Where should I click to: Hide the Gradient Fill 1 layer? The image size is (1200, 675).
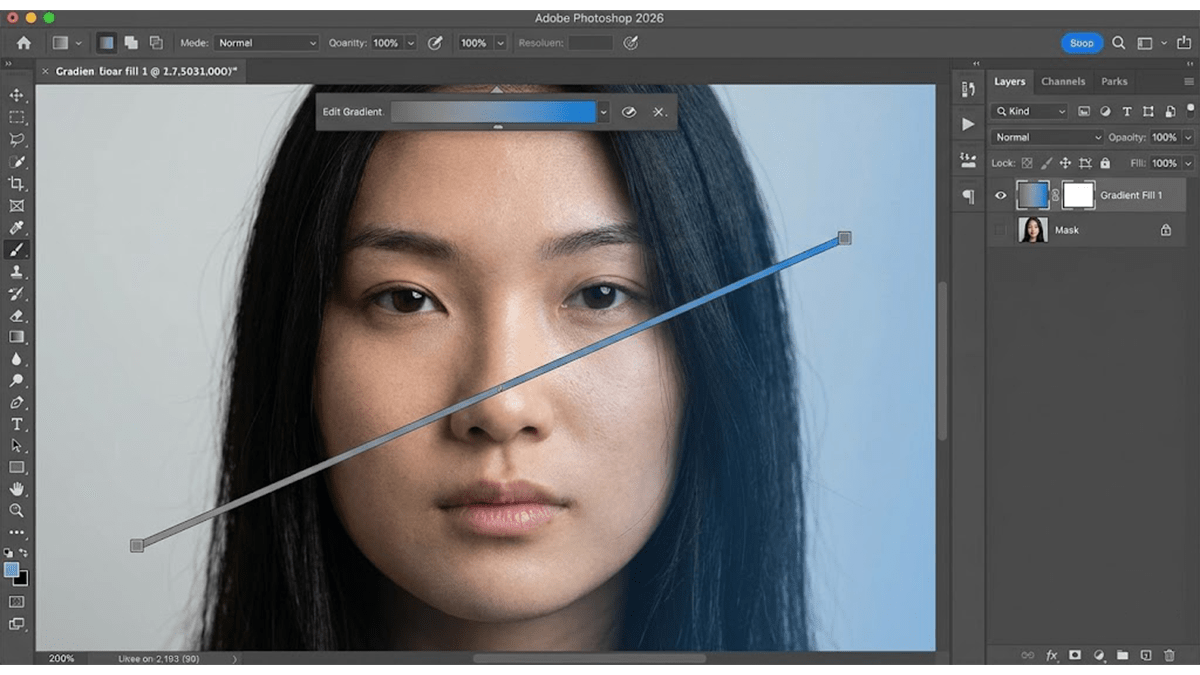pyautogui.click(x=1000, y=196)
